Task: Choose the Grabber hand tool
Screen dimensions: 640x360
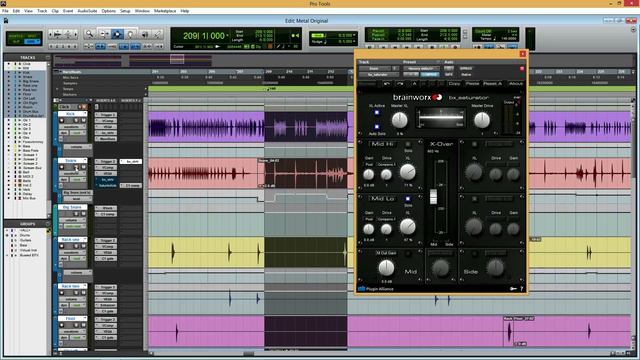Action: [x=131, y=34]
